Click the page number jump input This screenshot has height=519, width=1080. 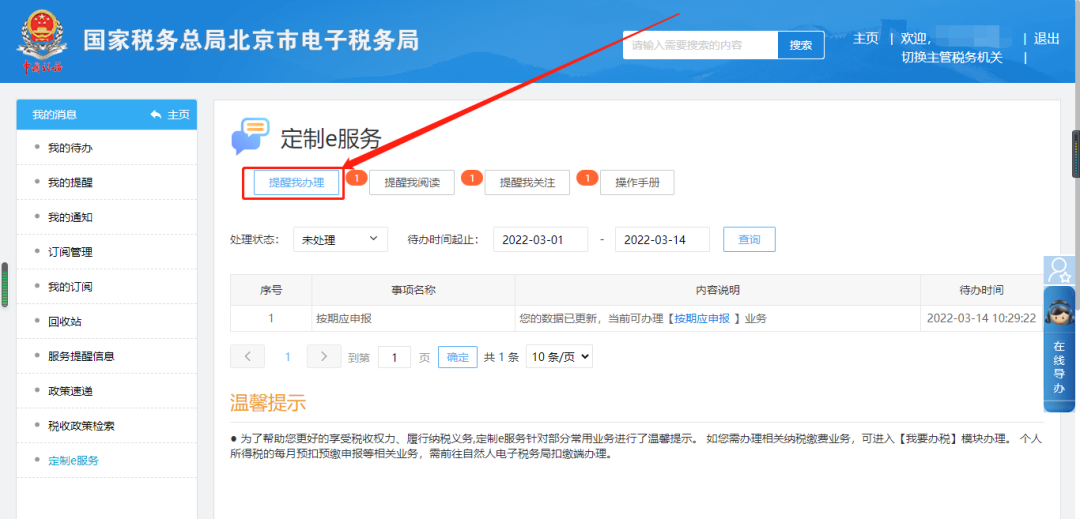[395, 357]
